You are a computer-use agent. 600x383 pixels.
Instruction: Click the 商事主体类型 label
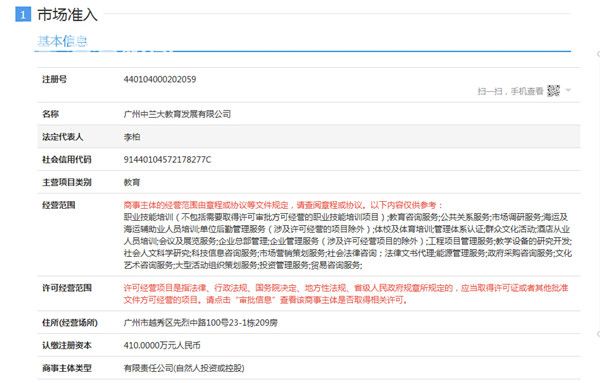pyautogui.click(x=67, y=368)
